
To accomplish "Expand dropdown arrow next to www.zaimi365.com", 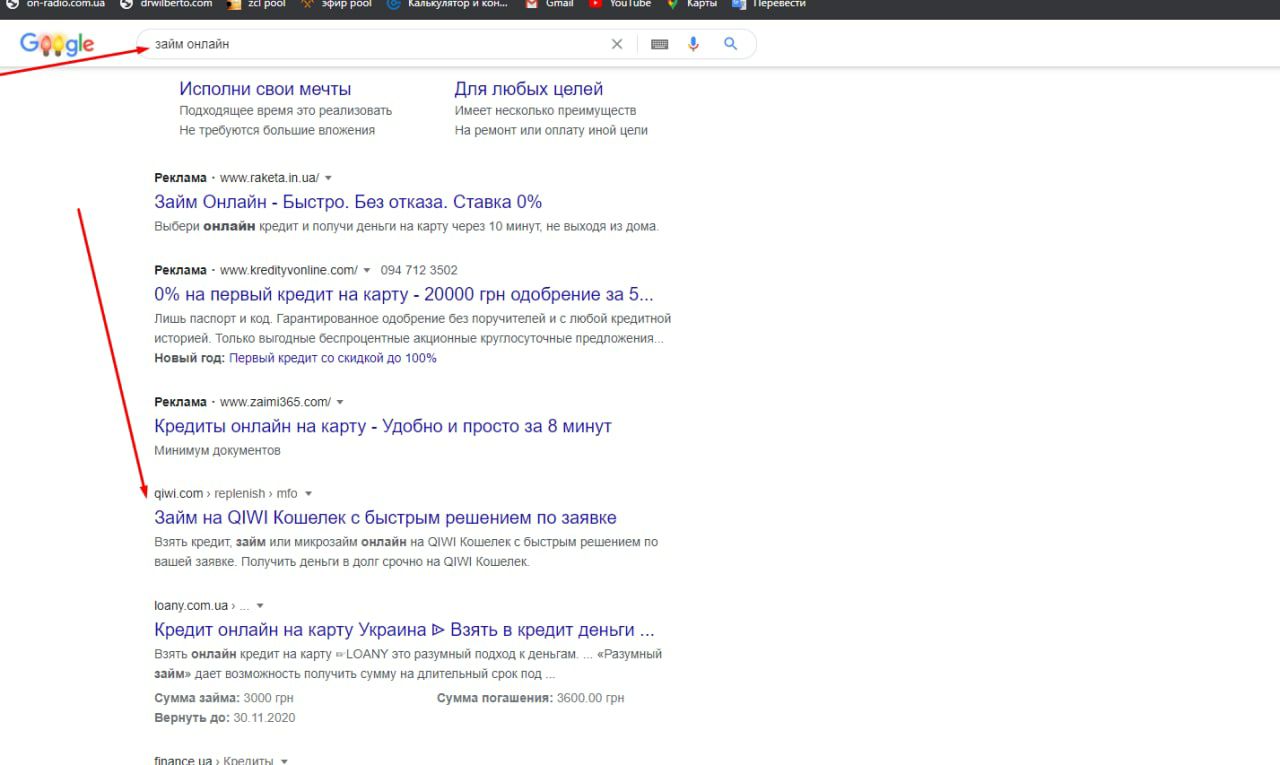I will click(x=340, y=403).
